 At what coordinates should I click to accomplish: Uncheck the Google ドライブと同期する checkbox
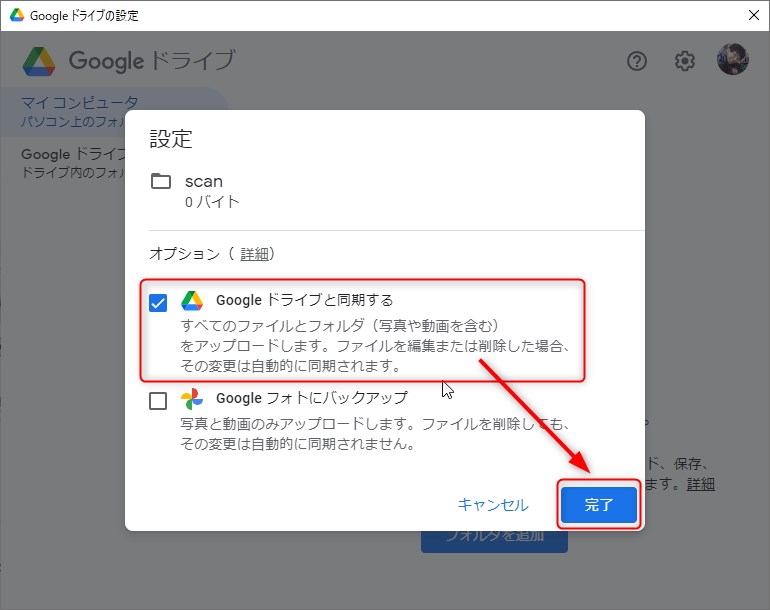[158, 303]
